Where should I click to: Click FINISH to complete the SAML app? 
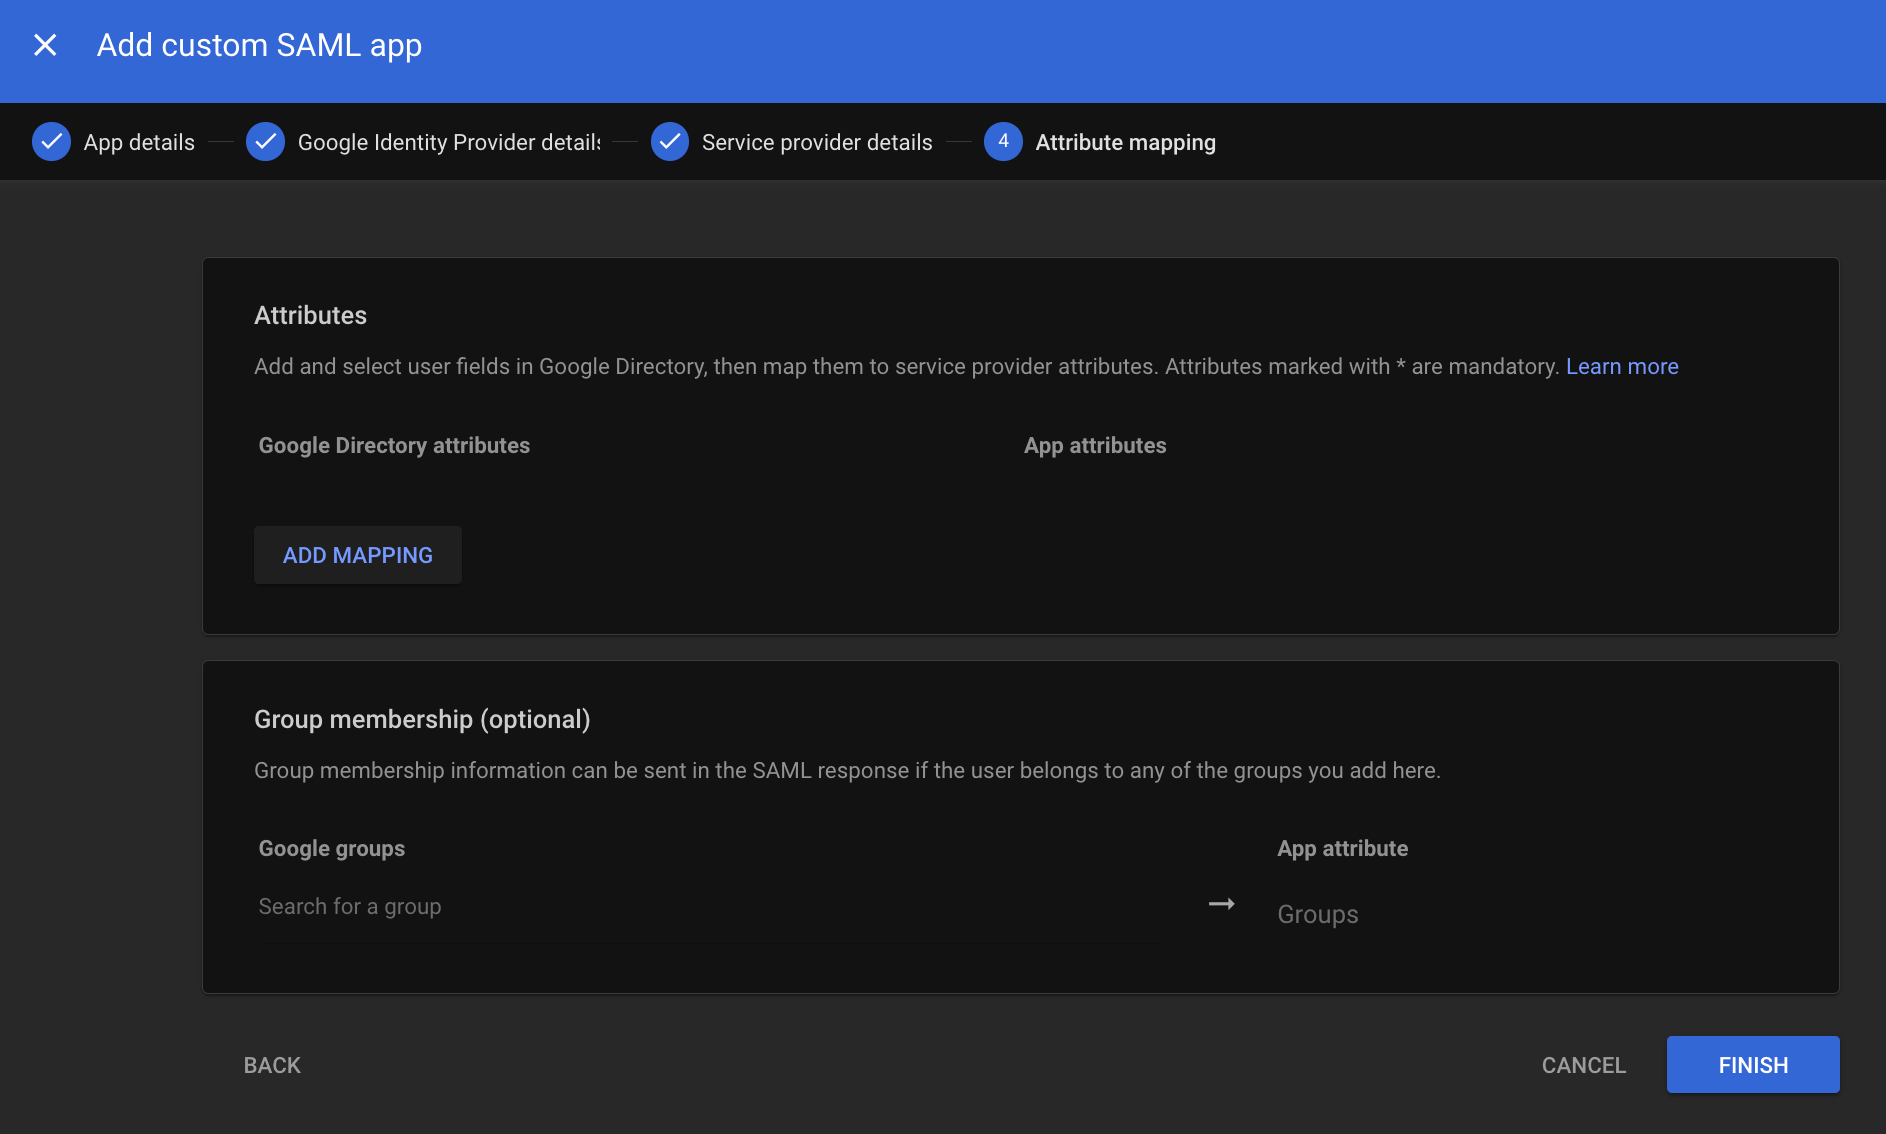tap(1752, 1065)
